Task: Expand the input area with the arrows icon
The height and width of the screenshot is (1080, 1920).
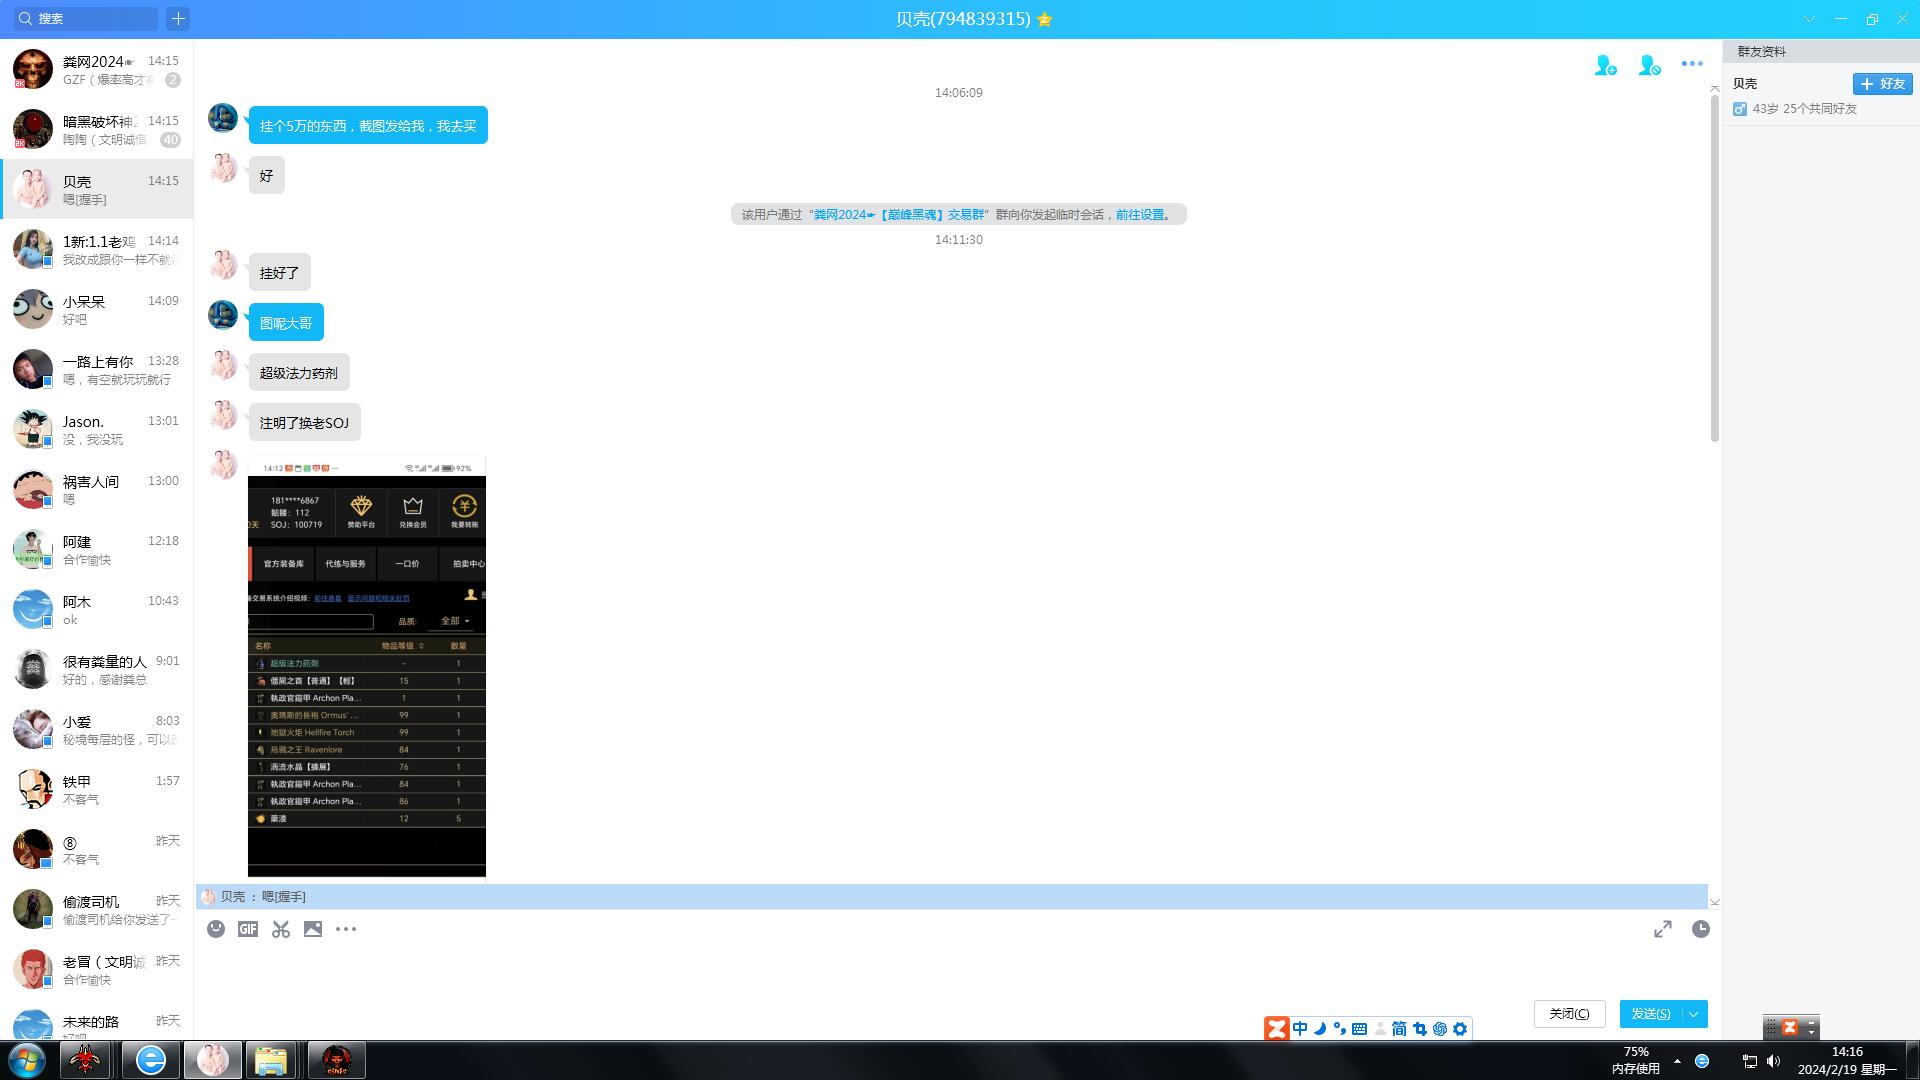Action: point(1662,929)
